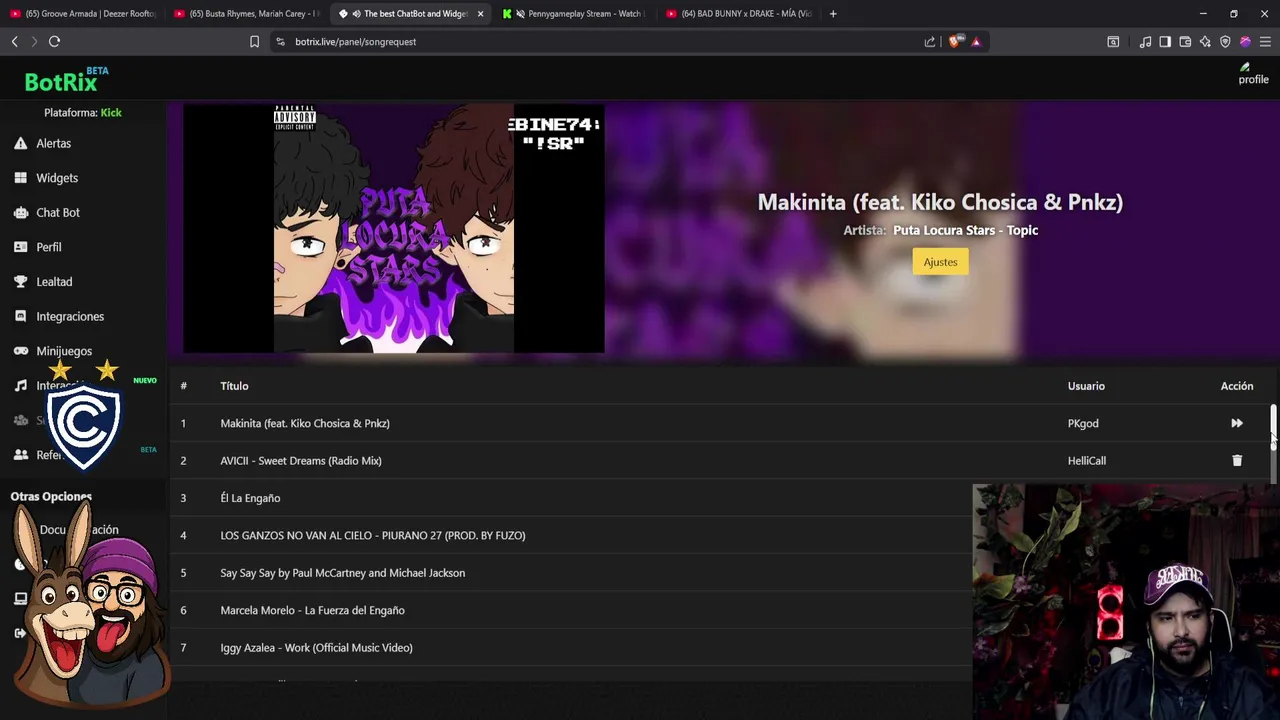
Task: Click the Minijuegos gamepad icon
Action: pyautogui.click(x=20, y=351)
